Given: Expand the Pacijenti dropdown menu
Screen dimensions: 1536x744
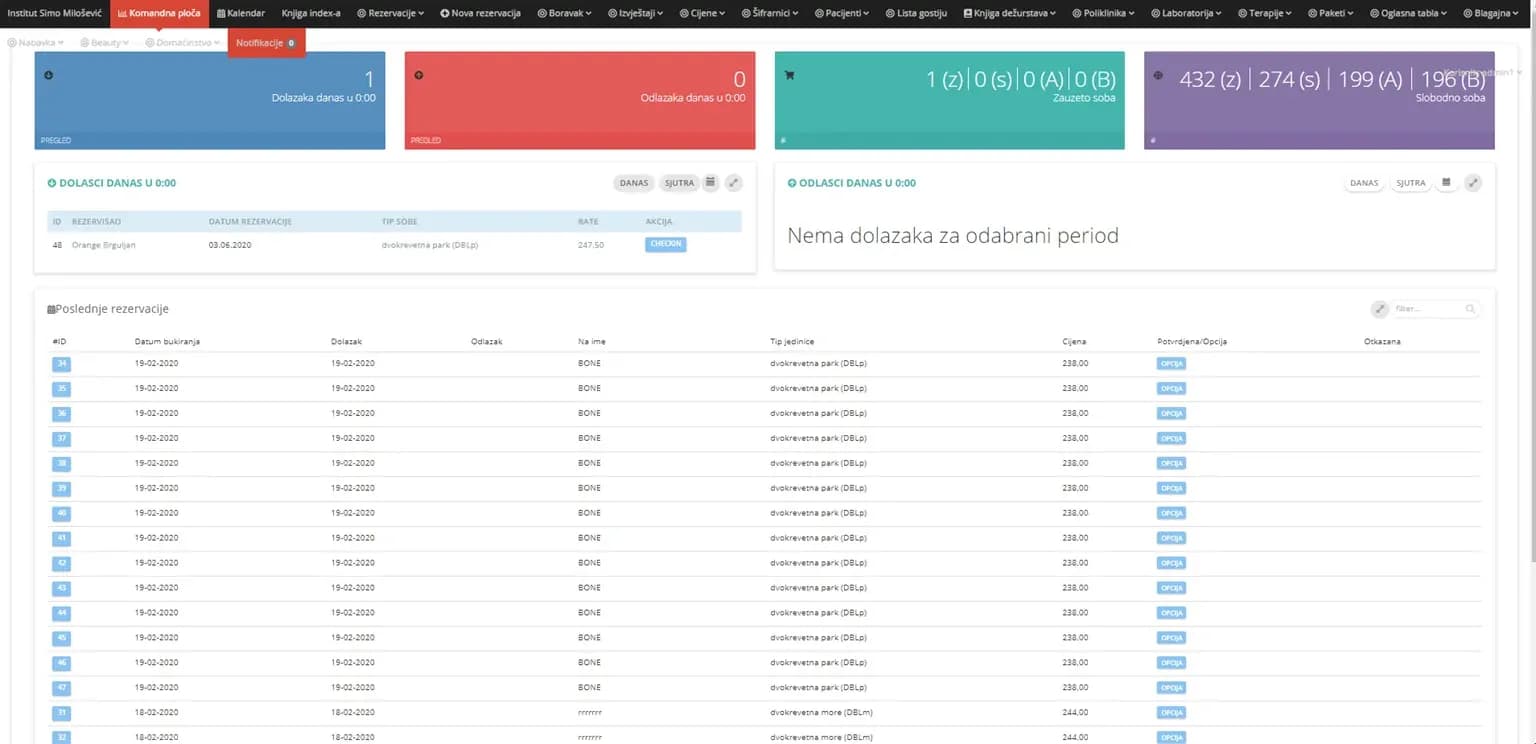Looking at the screenshot, I should tap(841, 13).
